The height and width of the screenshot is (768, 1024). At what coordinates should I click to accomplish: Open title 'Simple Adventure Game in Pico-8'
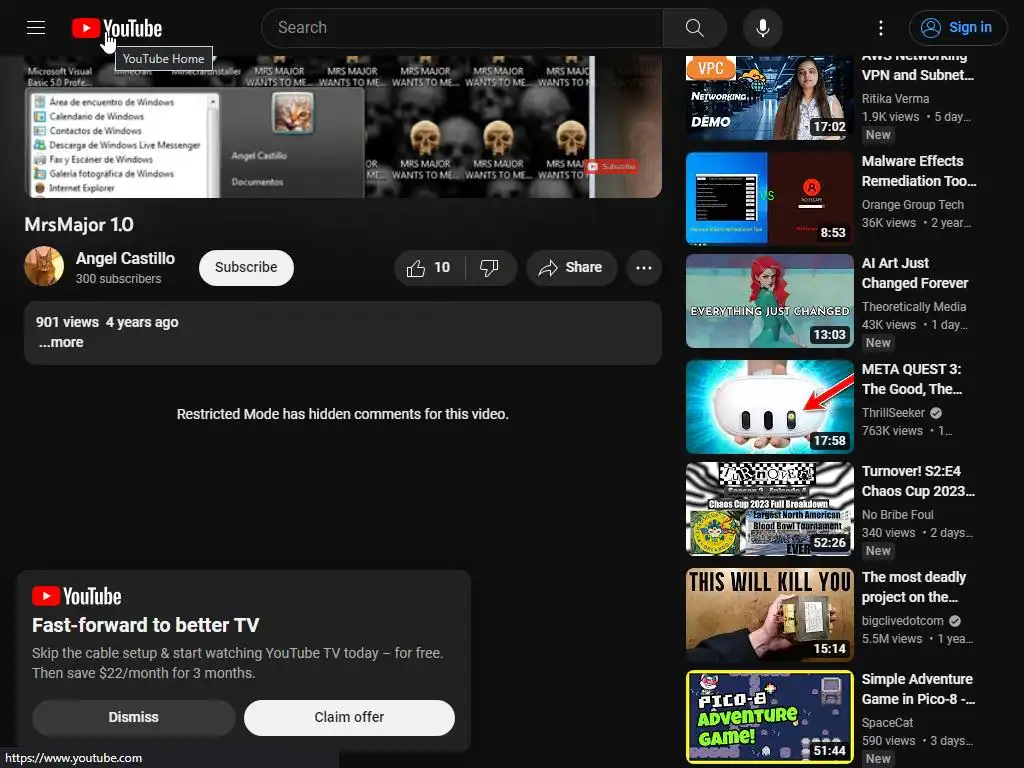click(918, 689)
